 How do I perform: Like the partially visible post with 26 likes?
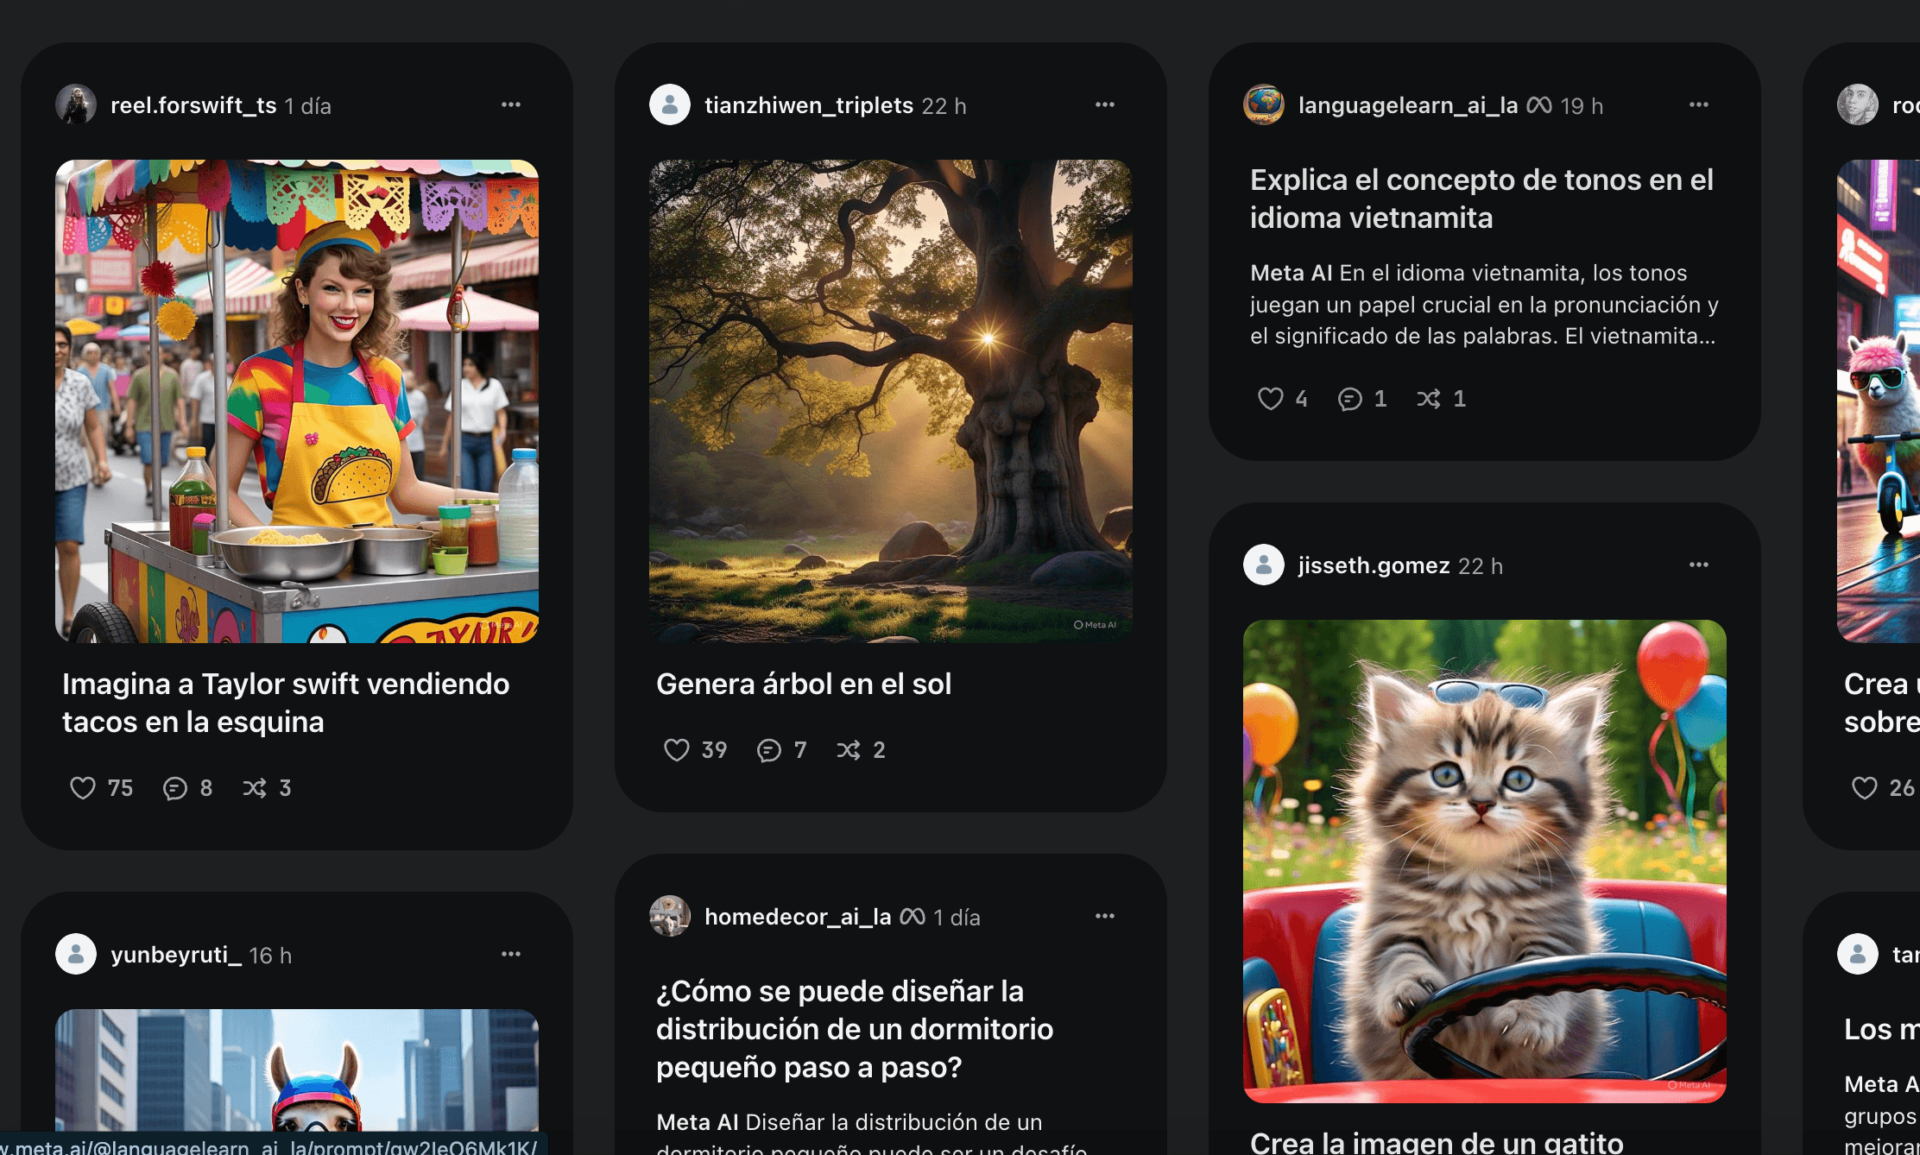click(1865, 788)
